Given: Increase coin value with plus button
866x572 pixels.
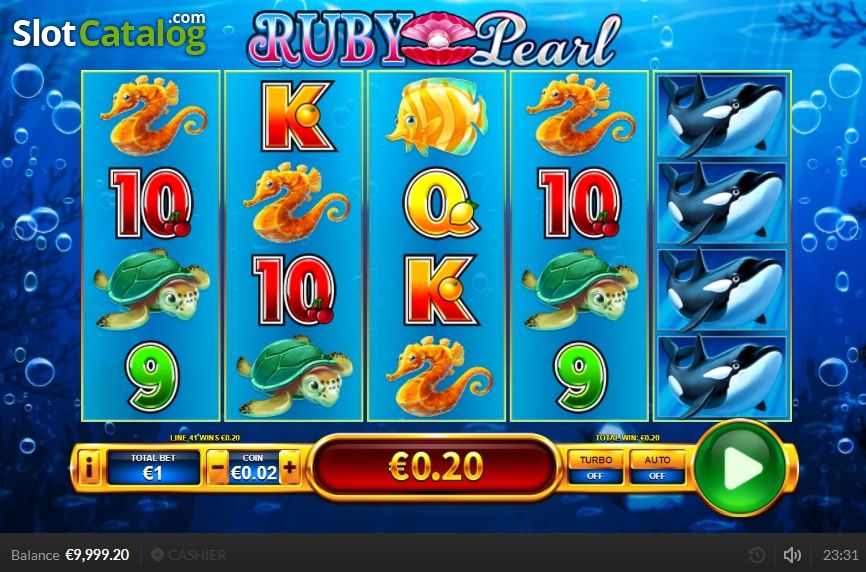Looking at the screenshot, I should [289, 467].
